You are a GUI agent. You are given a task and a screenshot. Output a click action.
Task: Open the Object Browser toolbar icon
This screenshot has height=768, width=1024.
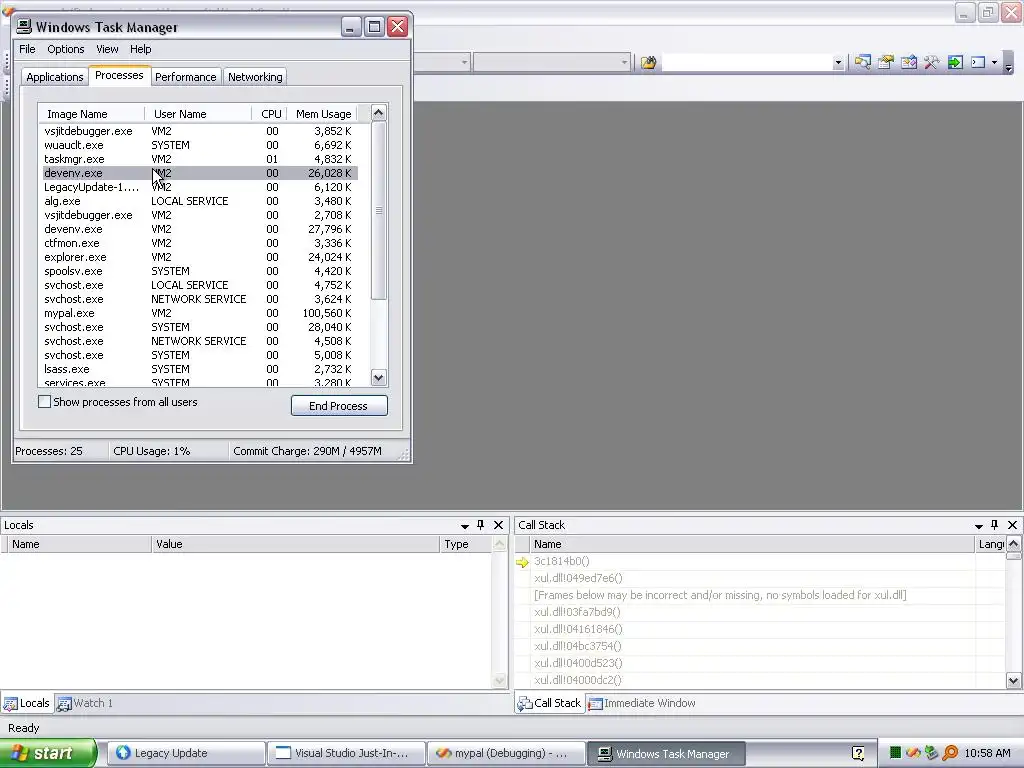click(908, 63)
